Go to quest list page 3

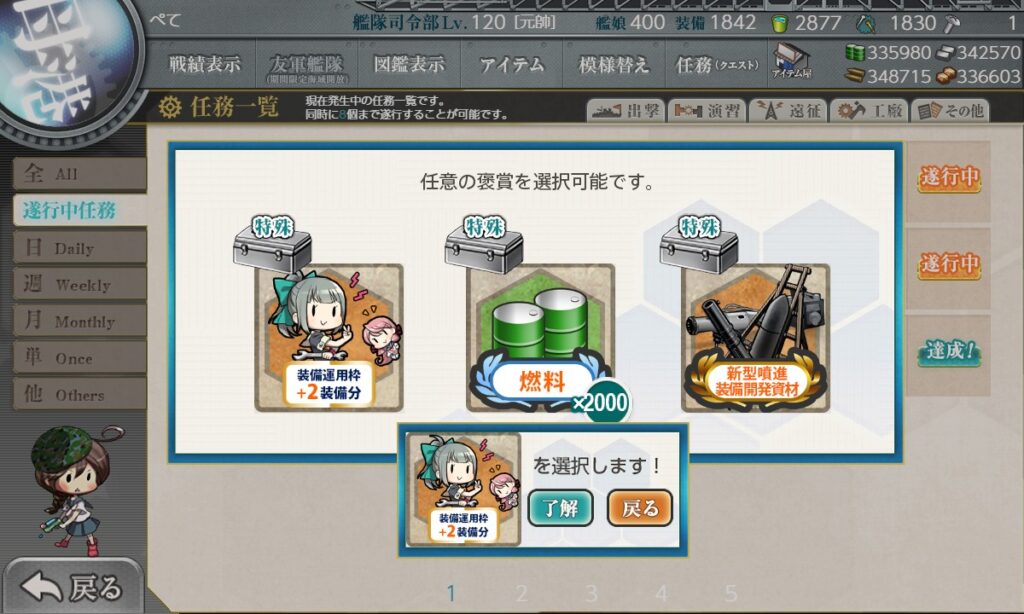click(591, 593)
